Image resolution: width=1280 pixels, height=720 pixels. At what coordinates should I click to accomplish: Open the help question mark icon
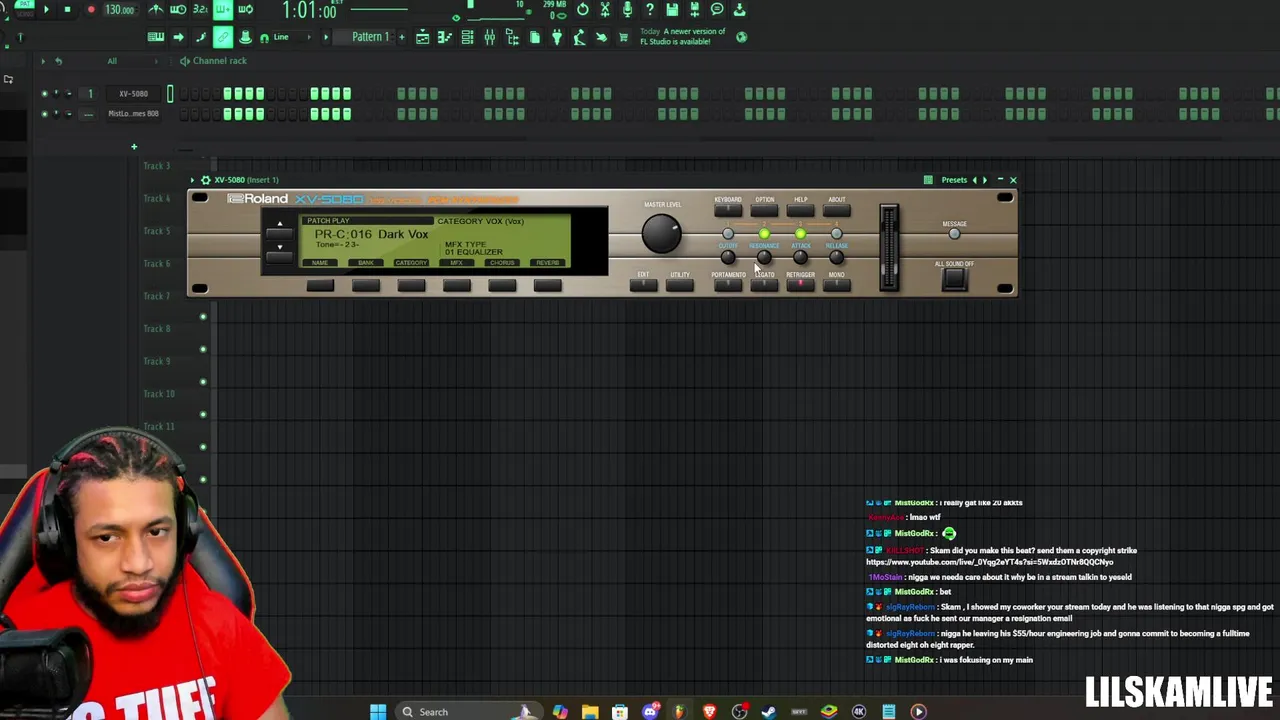(649, 10)
